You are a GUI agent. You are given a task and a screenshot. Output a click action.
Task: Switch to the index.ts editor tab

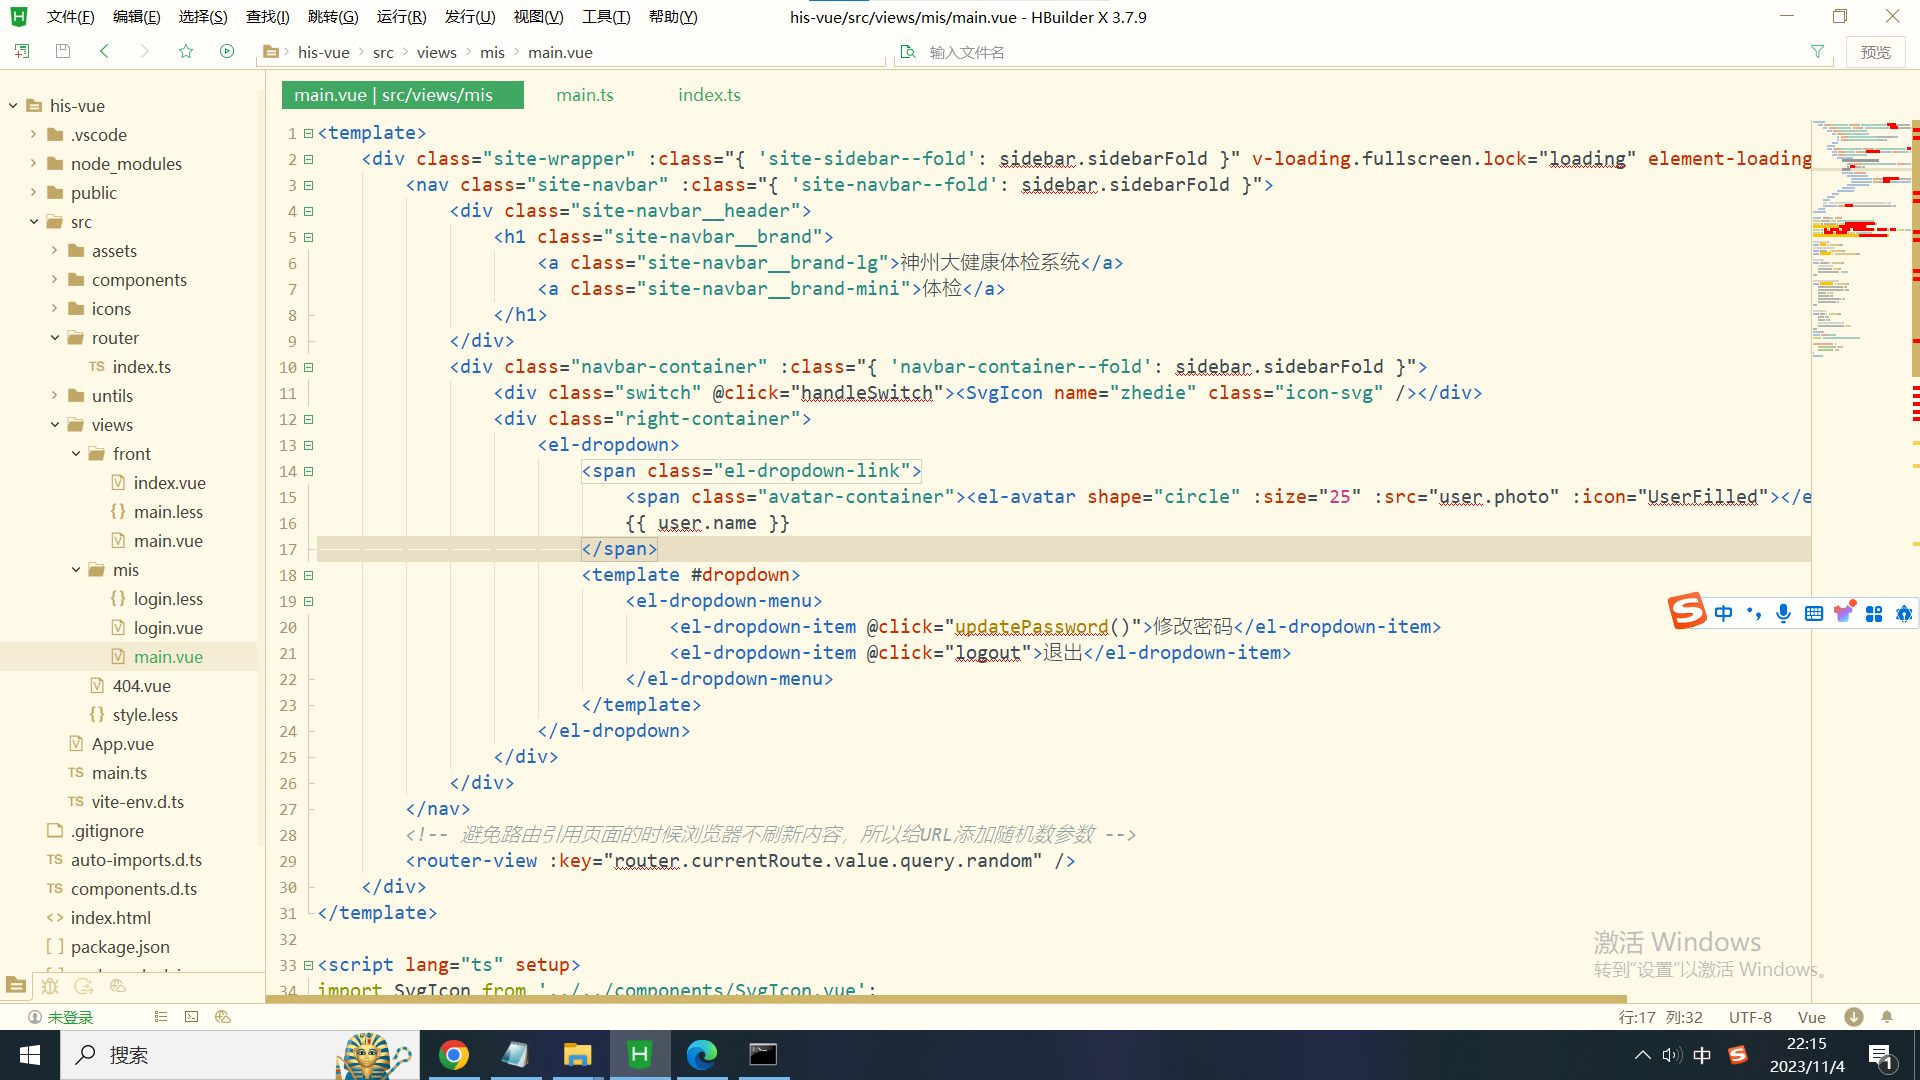[x=709, y=95]
